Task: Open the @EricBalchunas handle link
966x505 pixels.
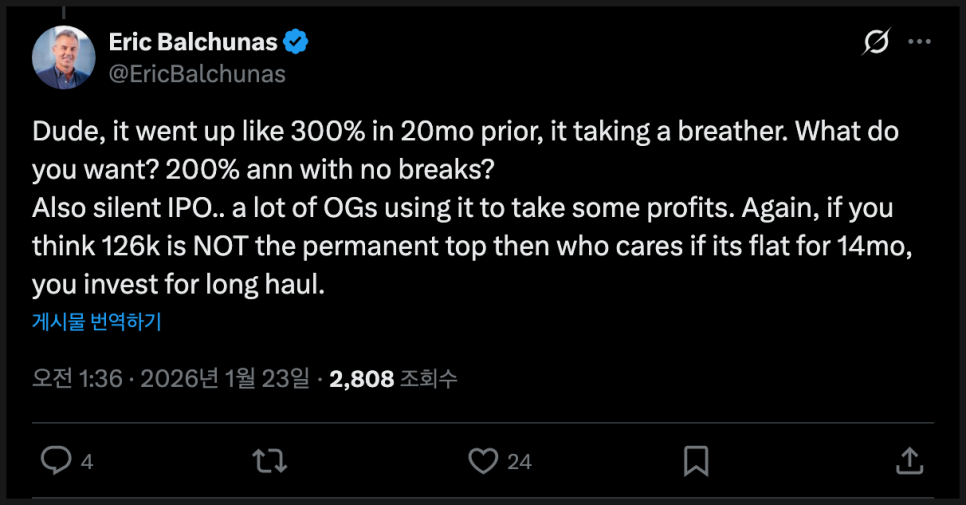Action: [x=197, y=74]
